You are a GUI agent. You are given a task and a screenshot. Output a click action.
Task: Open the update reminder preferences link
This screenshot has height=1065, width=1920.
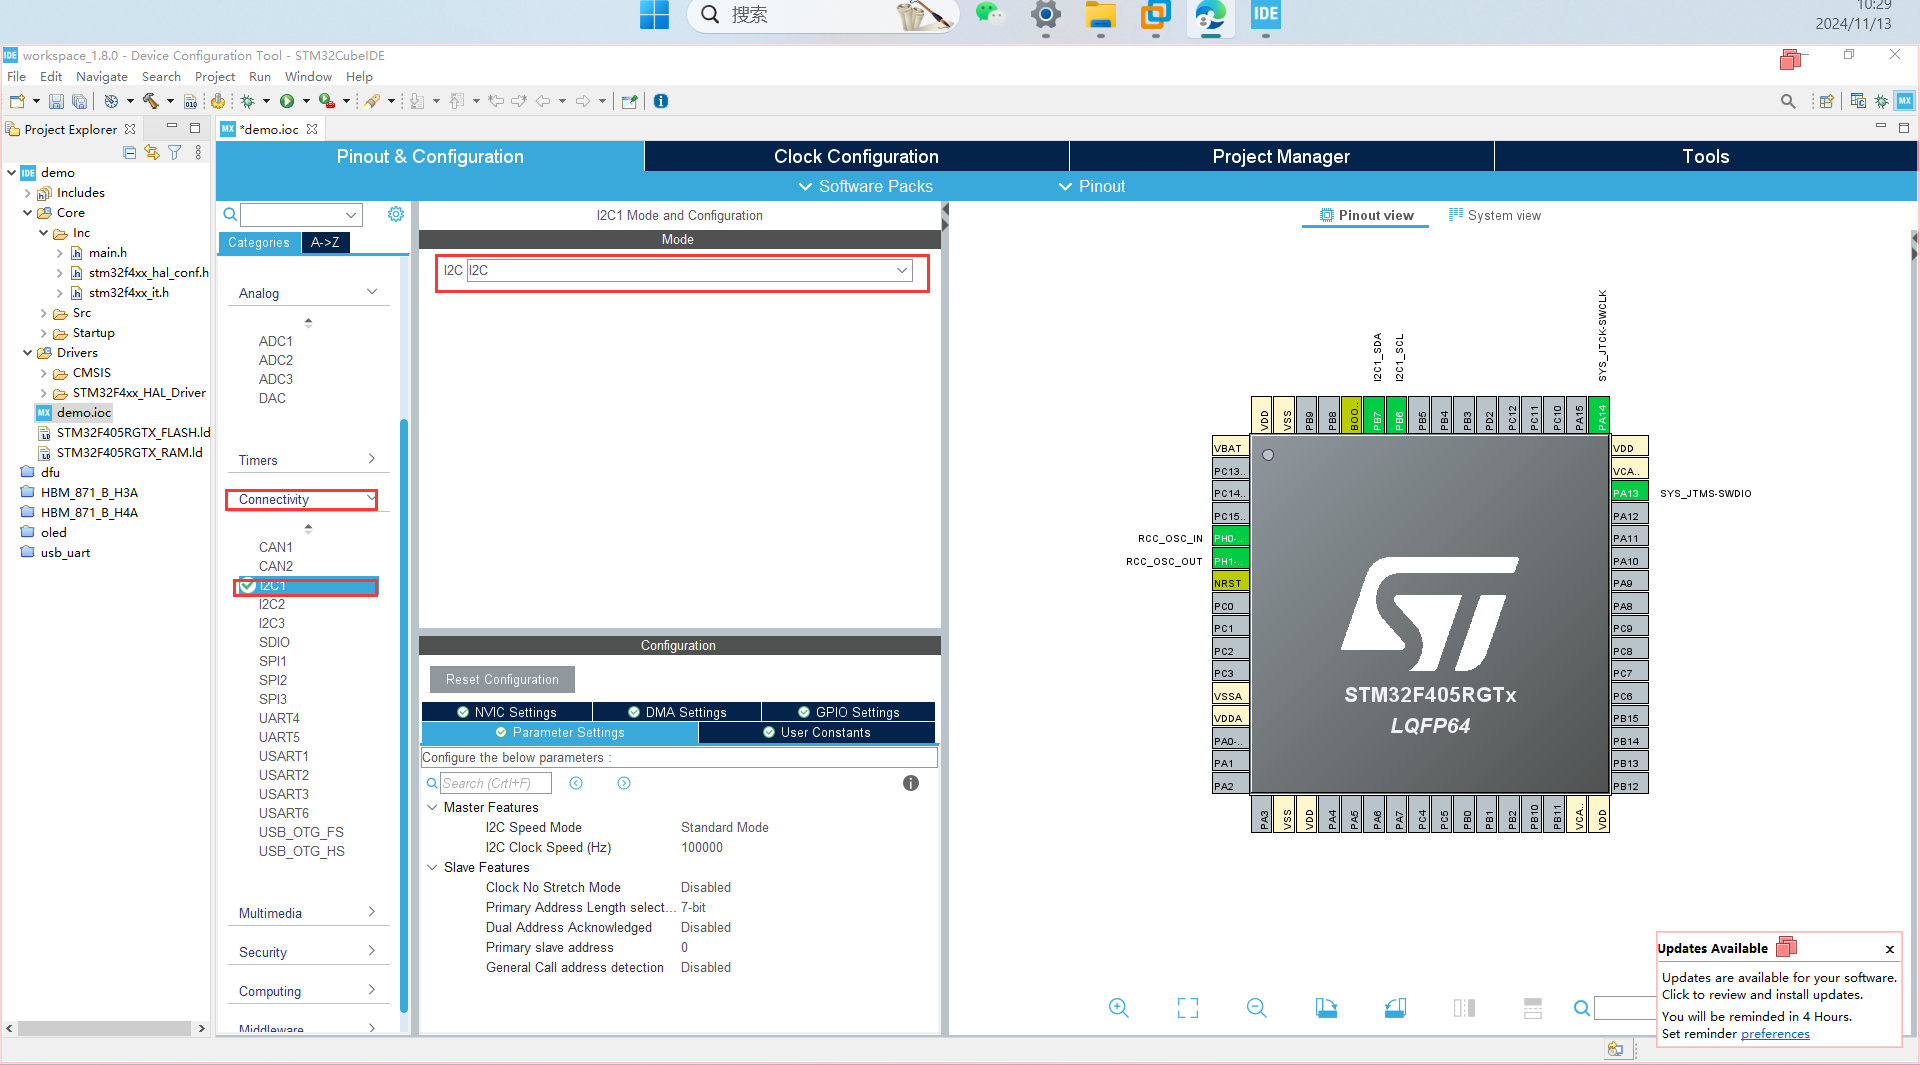tap(1775, 1034)
